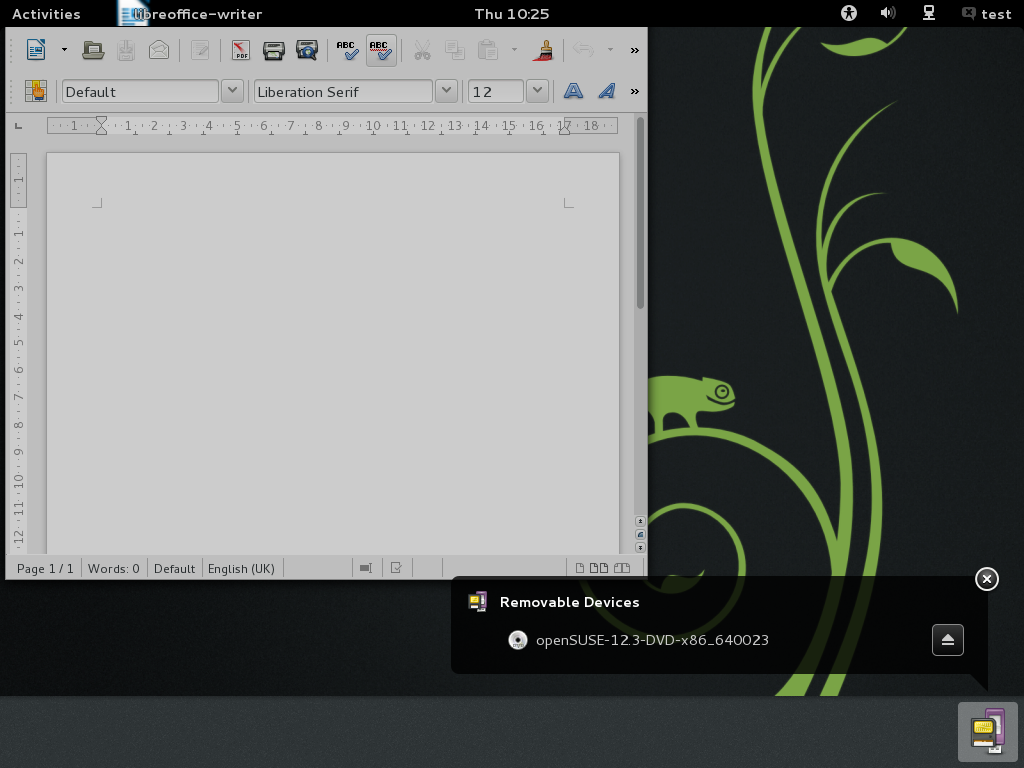Open a file with the folder icon
The height and width of the screenshot is (768, 1024).
[93, 50]
